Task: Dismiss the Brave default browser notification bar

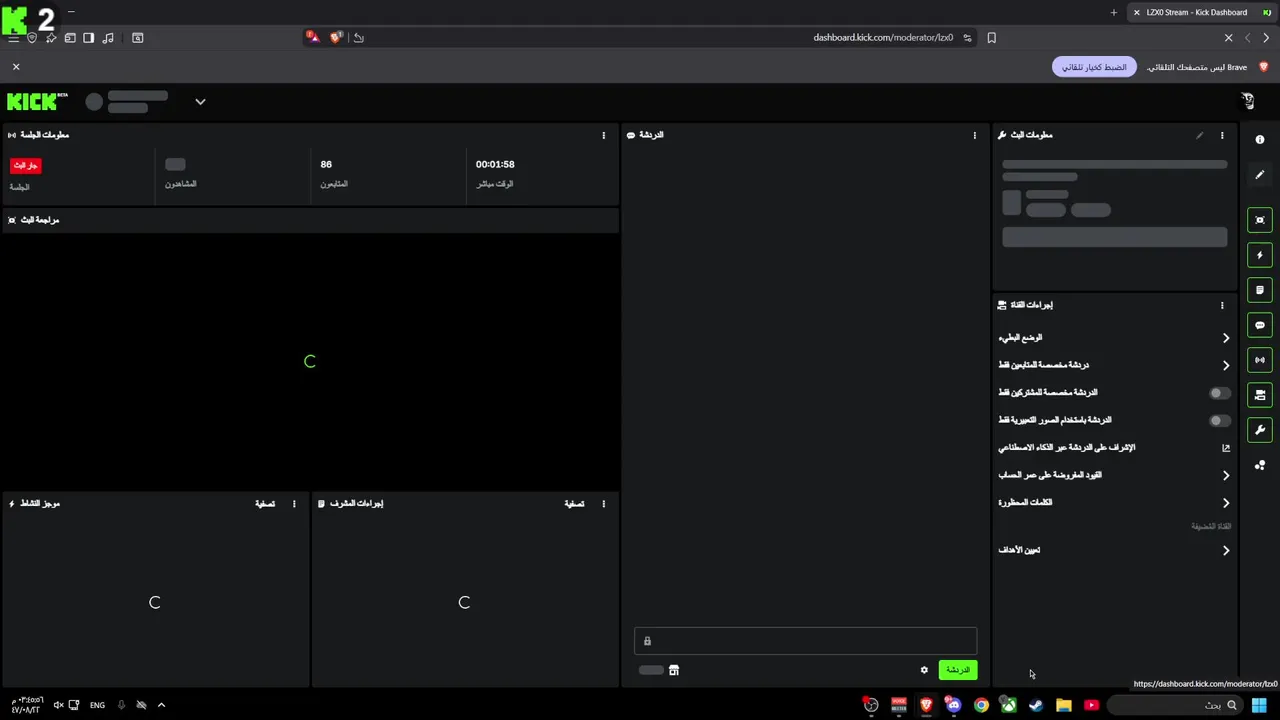Action: click(16, 67)
